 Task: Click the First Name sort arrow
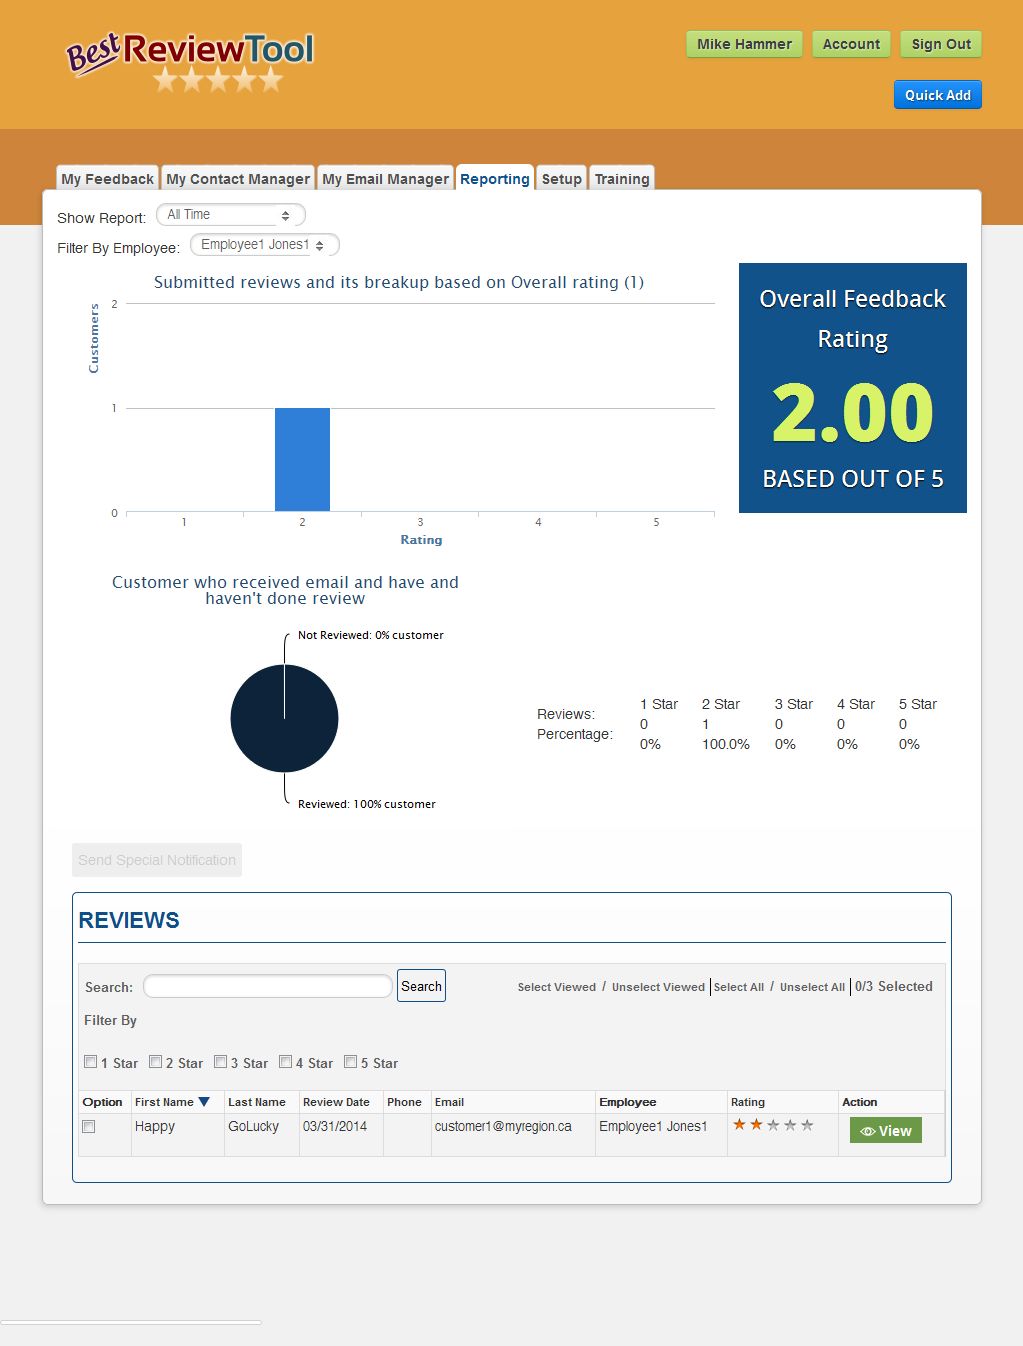click(x=204, y=1102)
